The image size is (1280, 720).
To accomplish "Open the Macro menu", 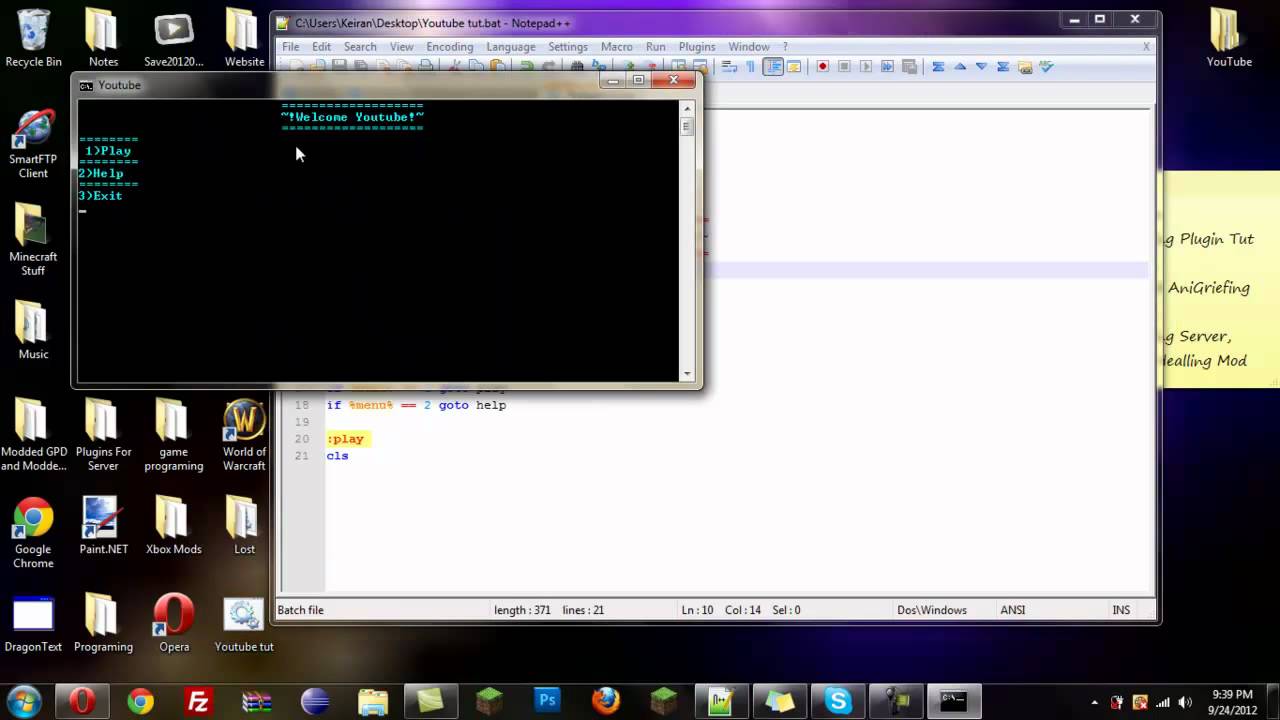I will click(x=616, y=47).
